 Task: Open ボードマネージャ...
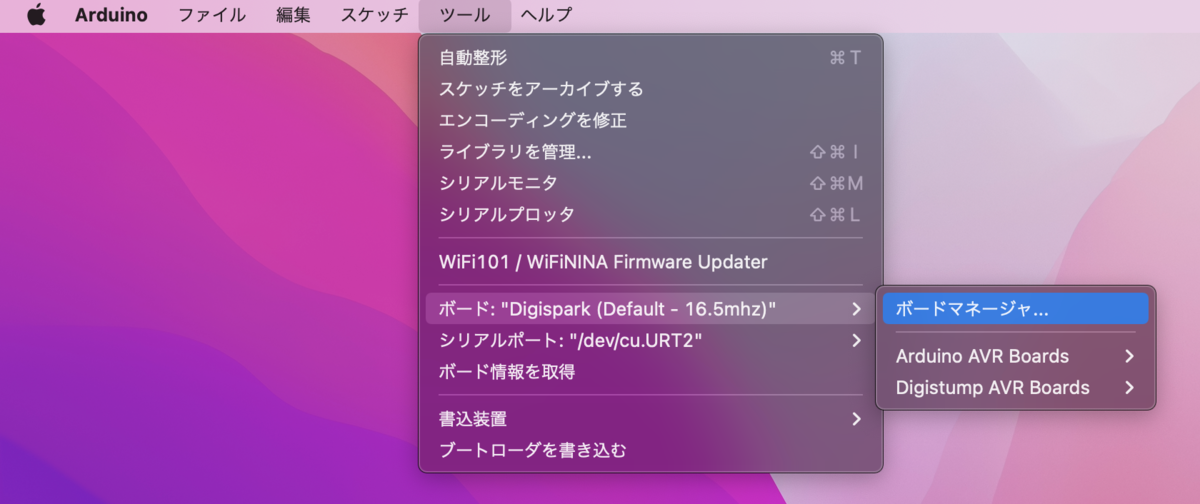[1016, 309]
